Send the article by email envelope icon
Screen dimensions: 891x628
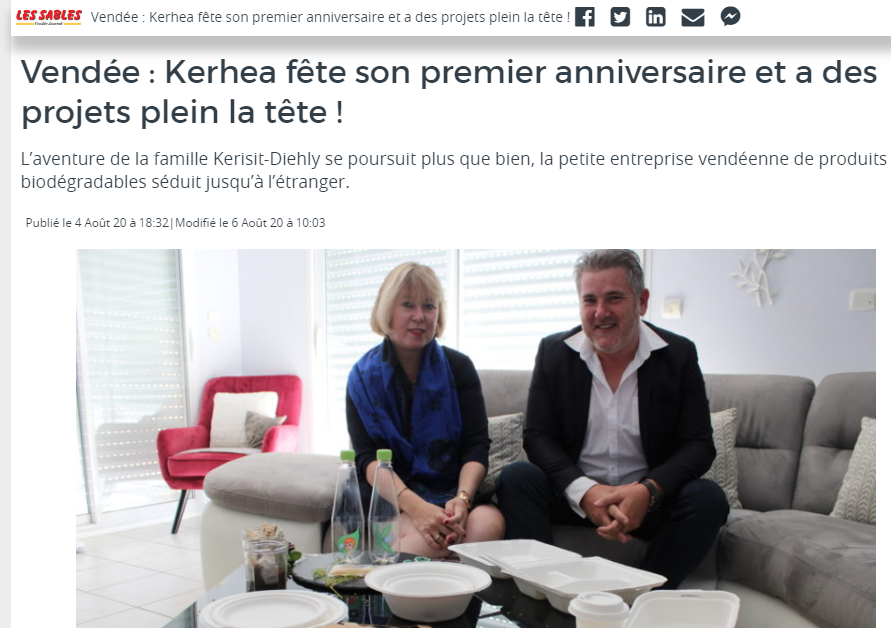[693, 17]
